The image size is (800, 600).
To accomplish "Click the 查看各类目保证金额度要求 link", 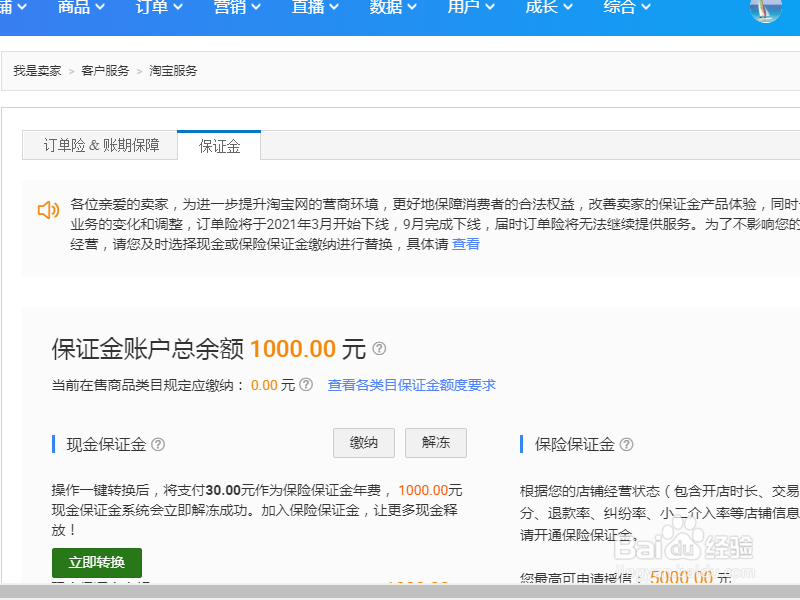I will (x=411, y=384).
